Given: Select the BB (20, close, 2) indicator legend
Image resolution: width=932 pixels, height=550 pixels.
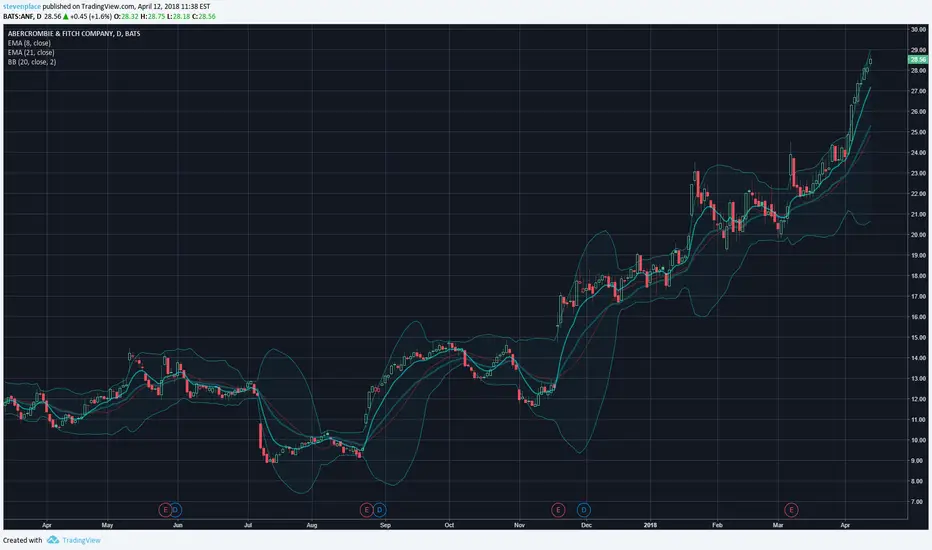Looking at the screenshot, I should point(32,62).
